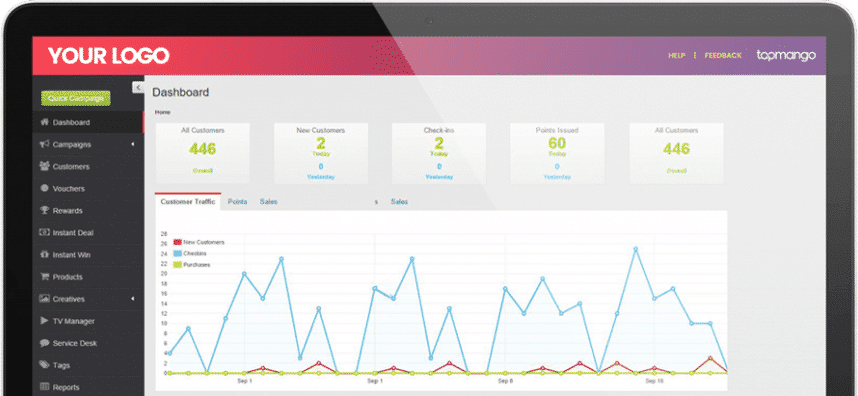Click the YOUR LOGO header text
858x396 pixels.
point(108,56)
